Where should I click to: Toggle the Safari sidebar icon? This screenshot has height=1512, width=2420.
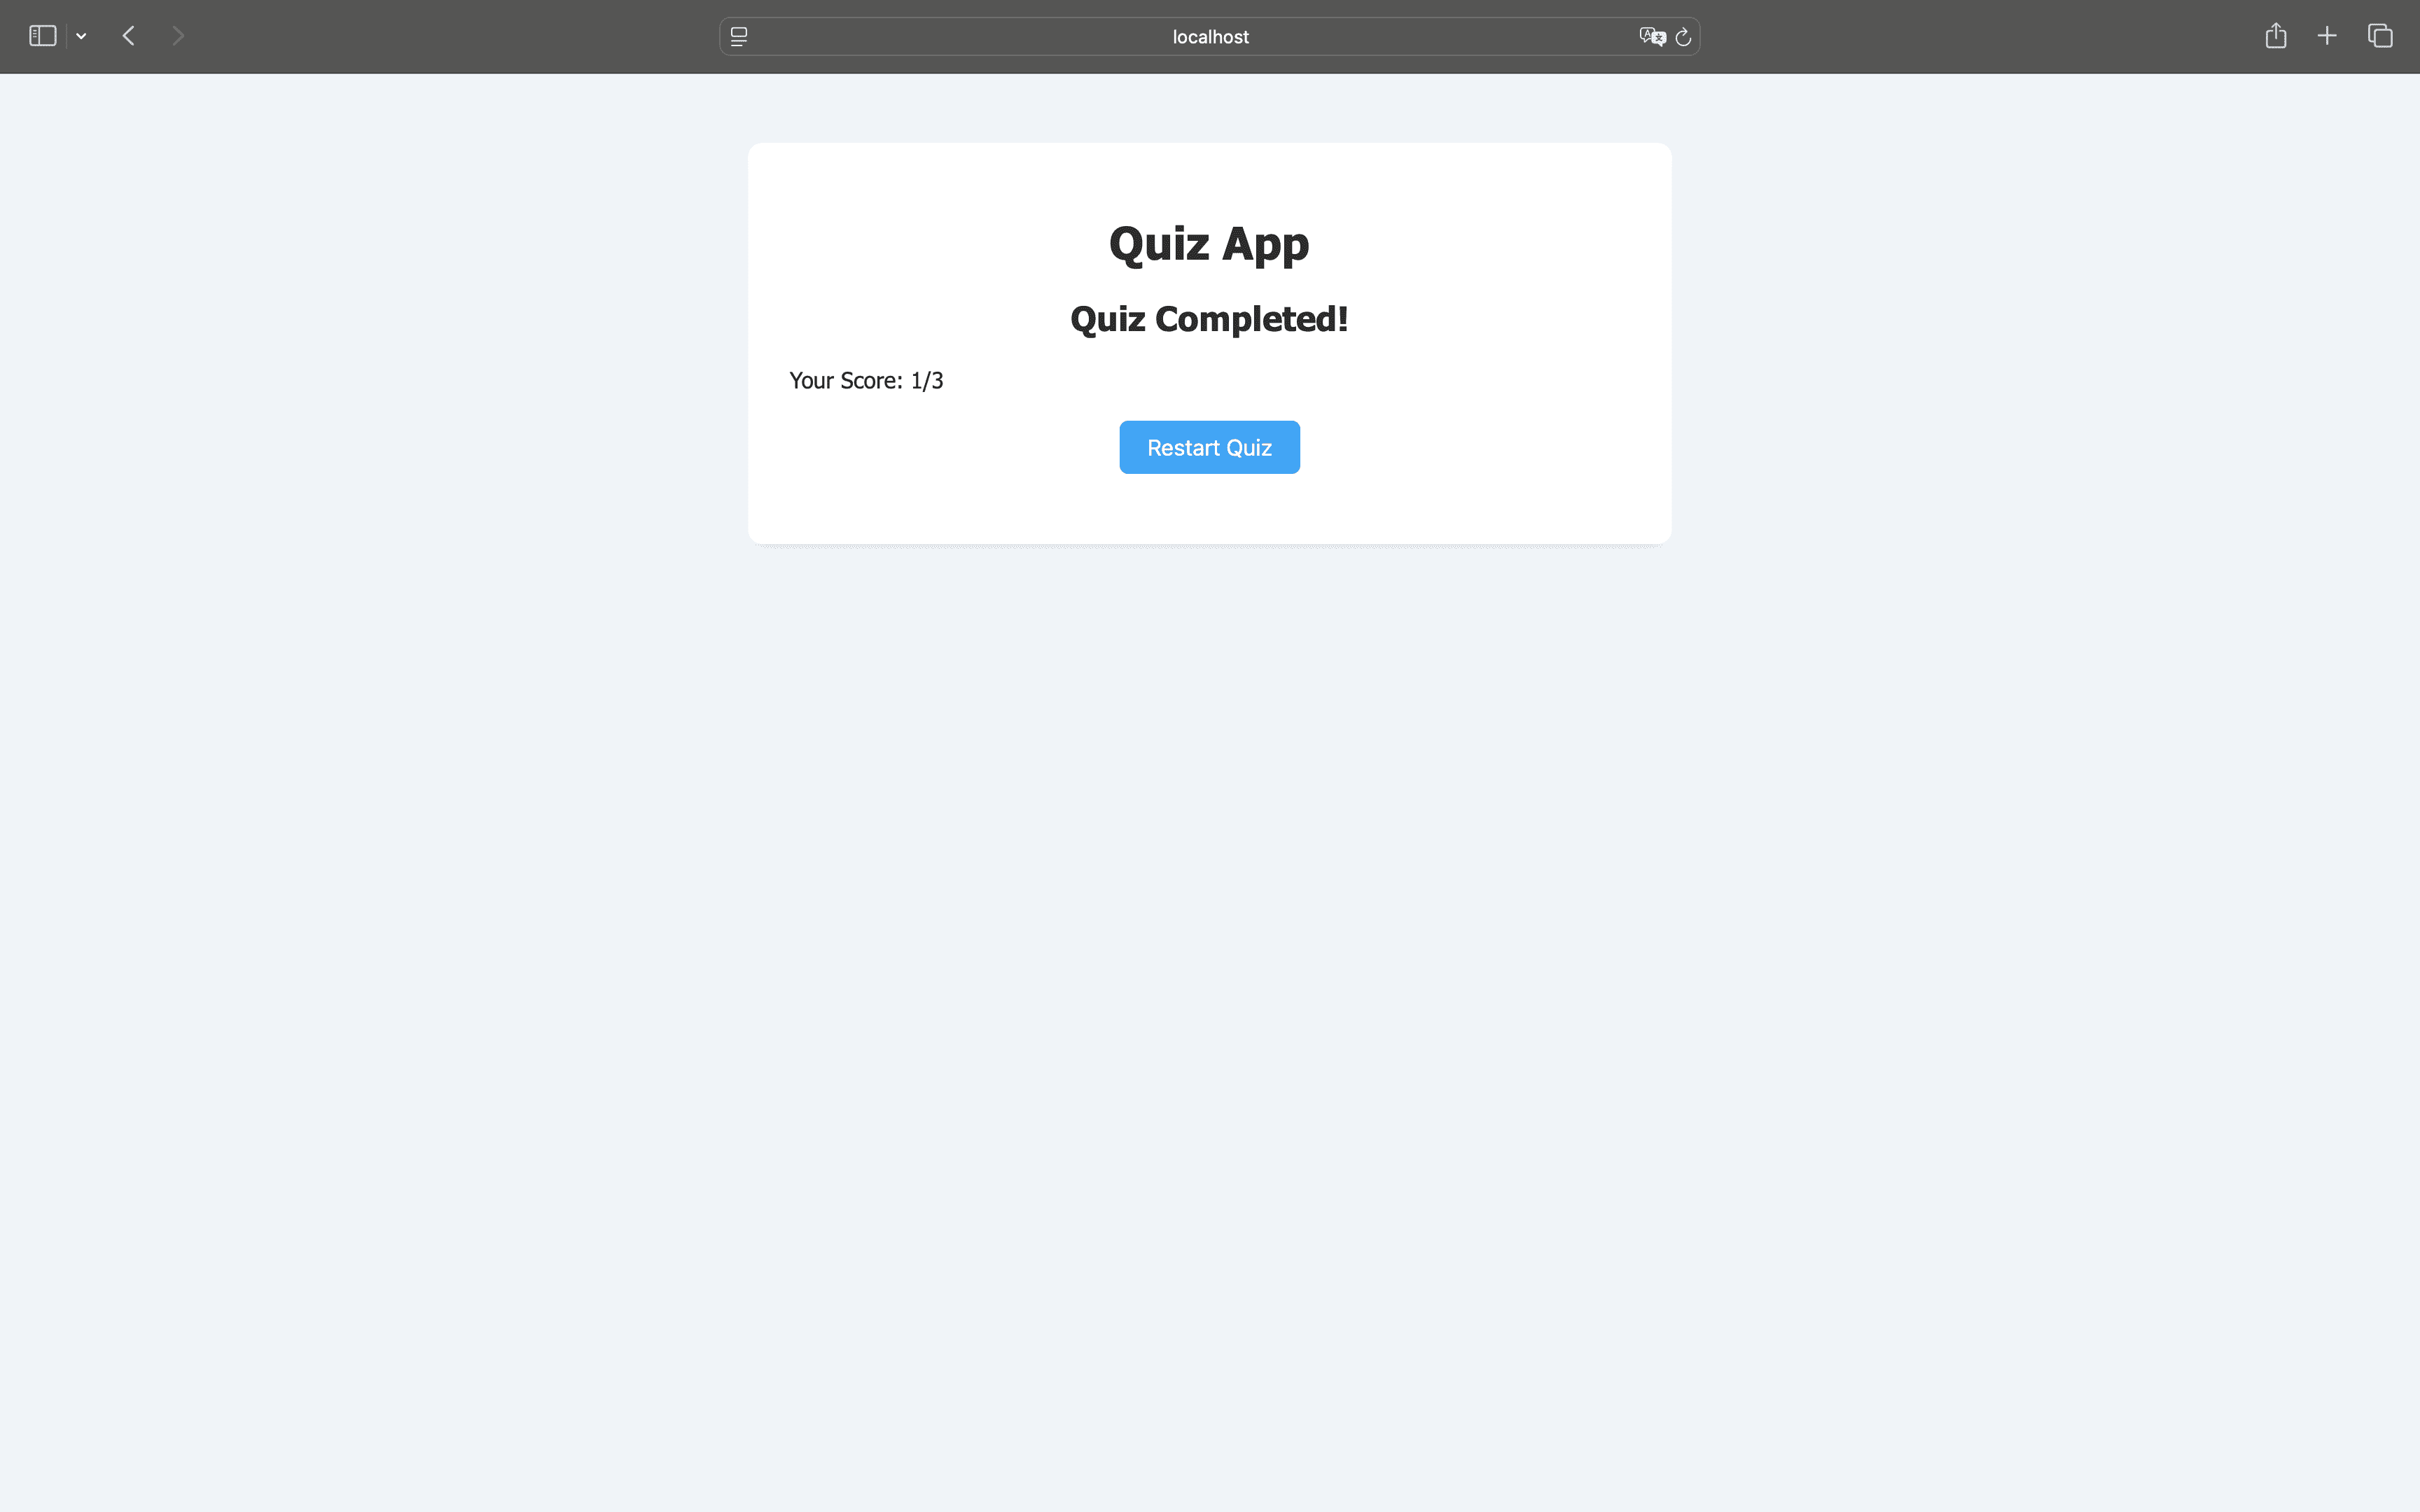pyautogui.click(x=42, y=36)
